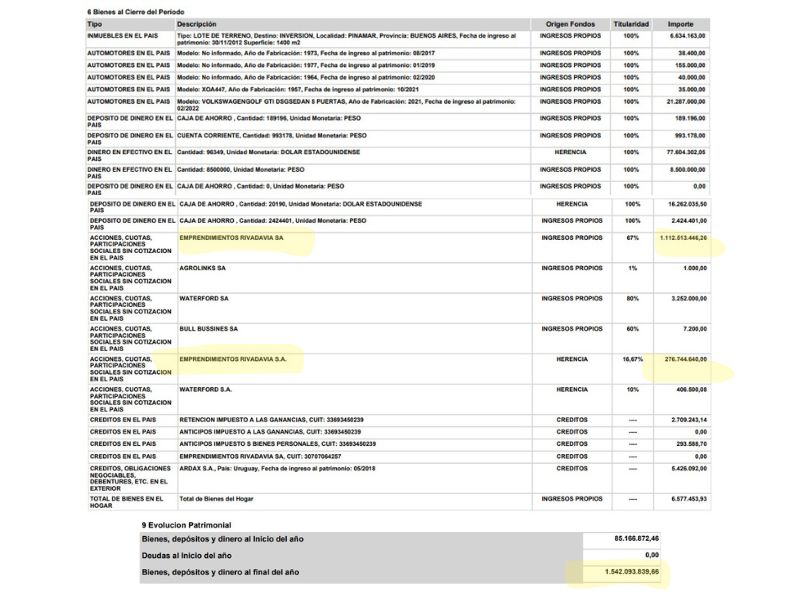Click the amount "38.400,00"
The width and height of the screenshot is (800, 600).
coord(692,53)
